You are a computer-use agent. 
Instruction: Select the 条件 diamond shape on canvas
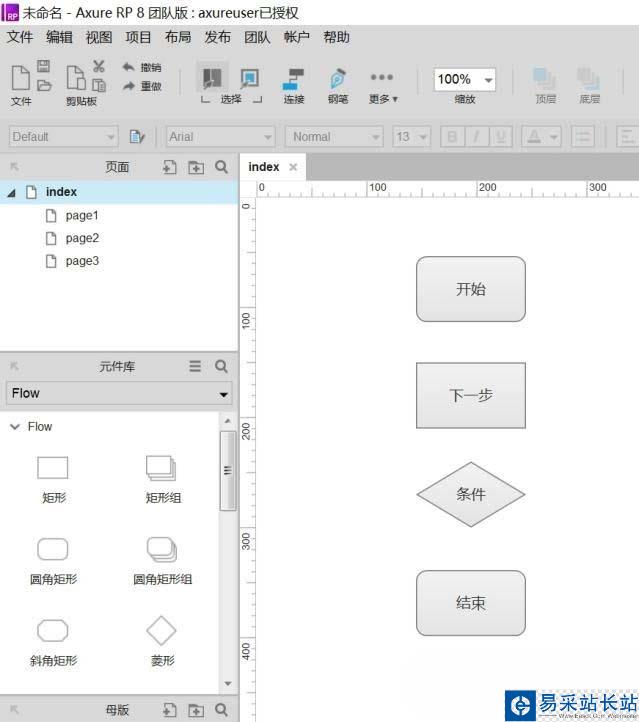tap(471, 495)
